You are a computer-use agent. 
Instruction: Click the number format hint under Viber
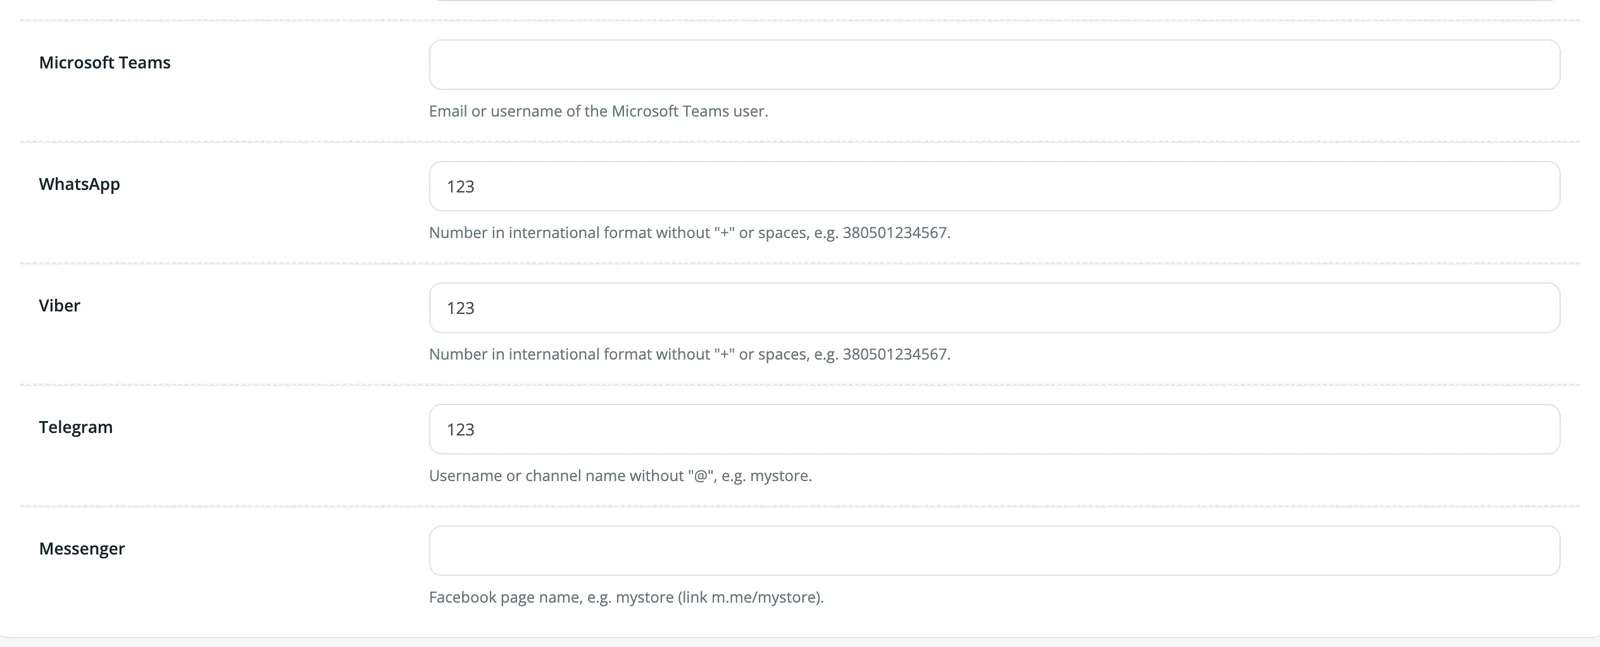[689, 354]
